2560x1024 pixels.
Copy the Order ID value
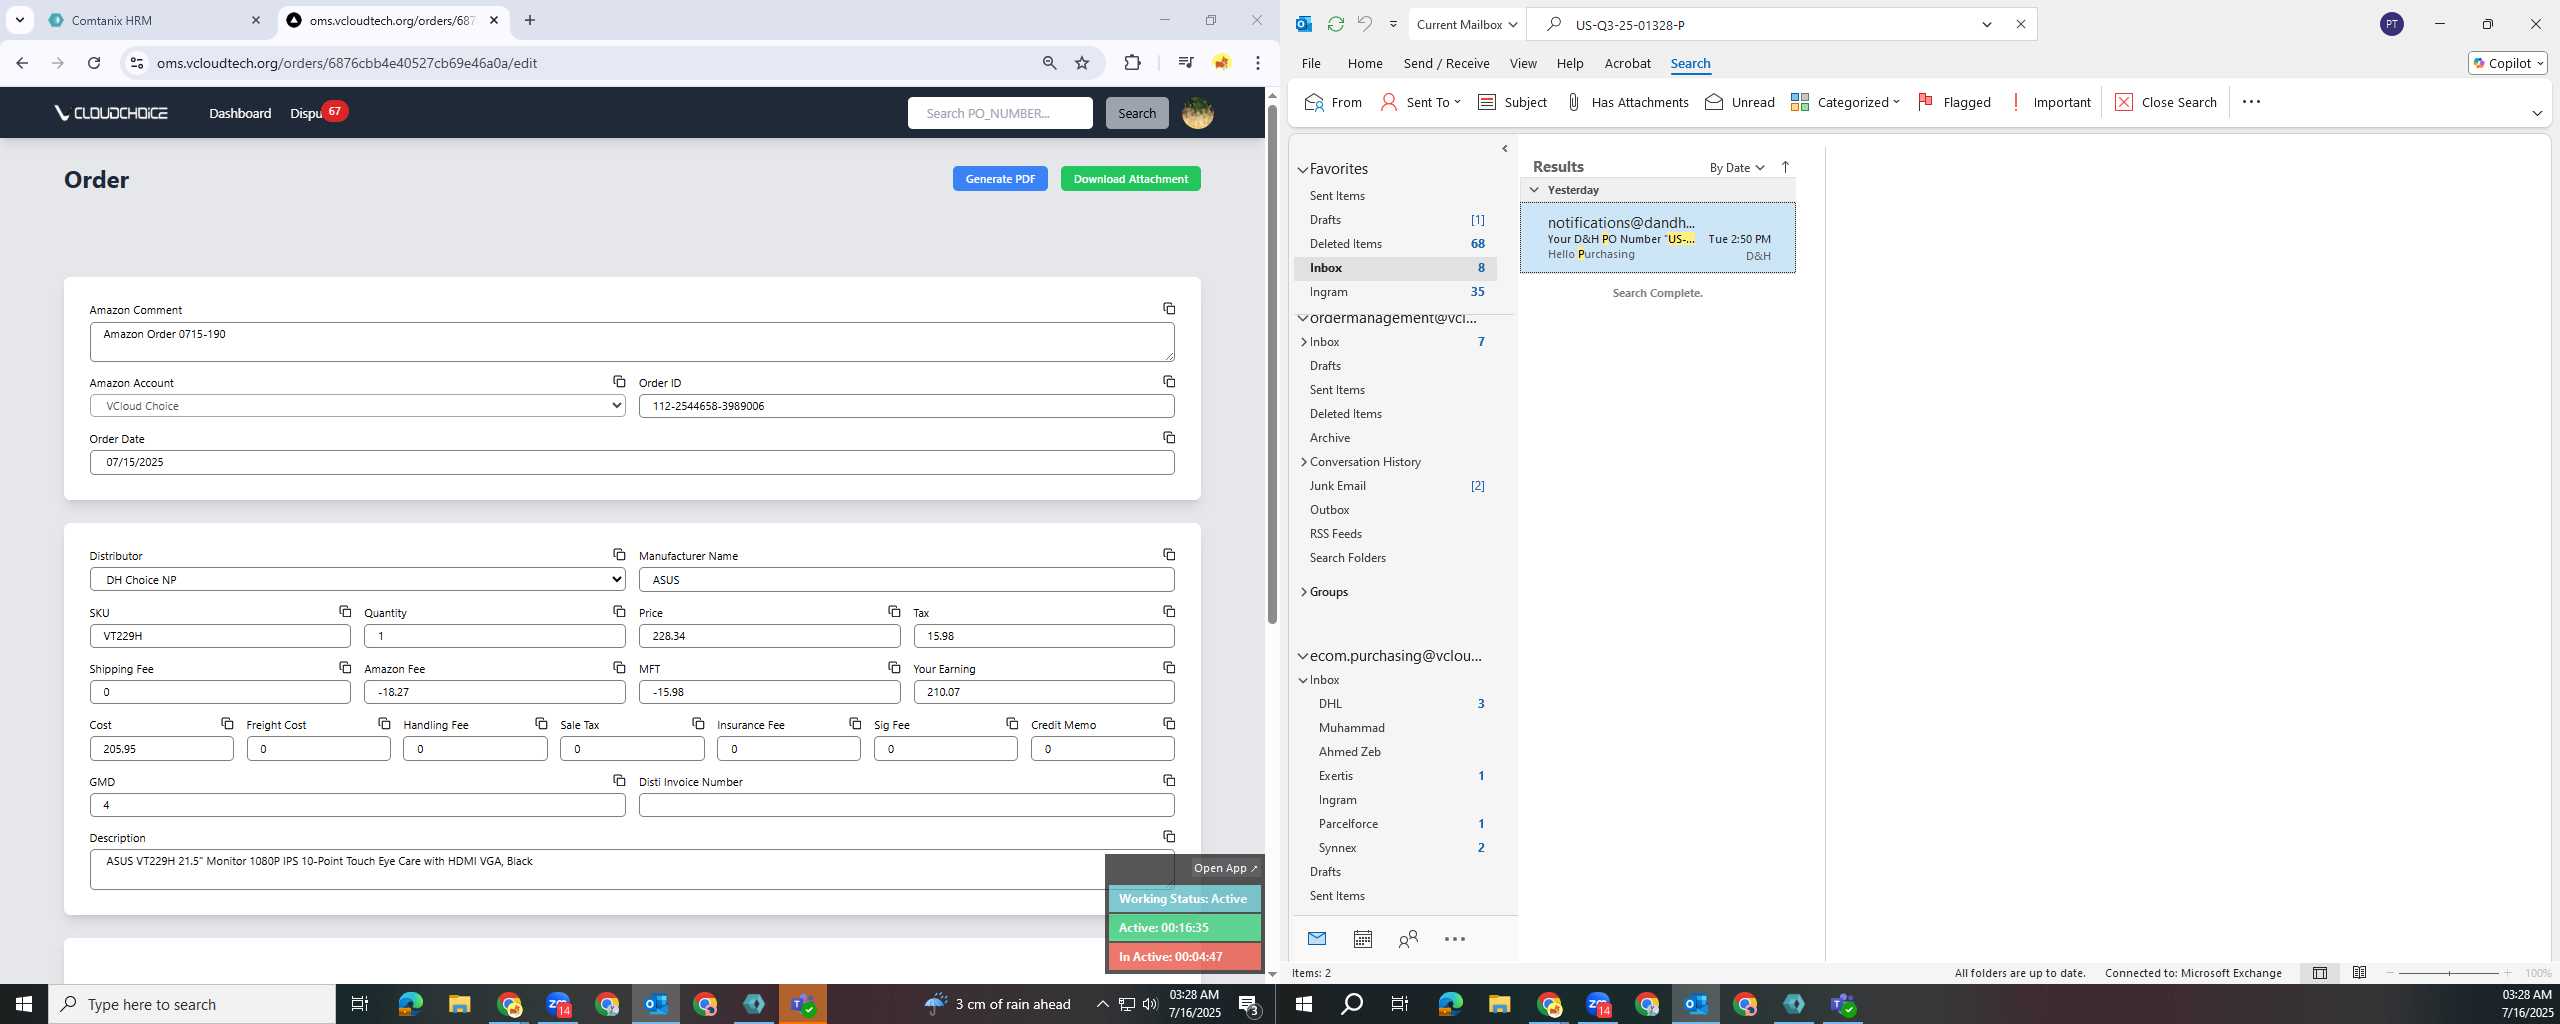[x=1168, y=382]
